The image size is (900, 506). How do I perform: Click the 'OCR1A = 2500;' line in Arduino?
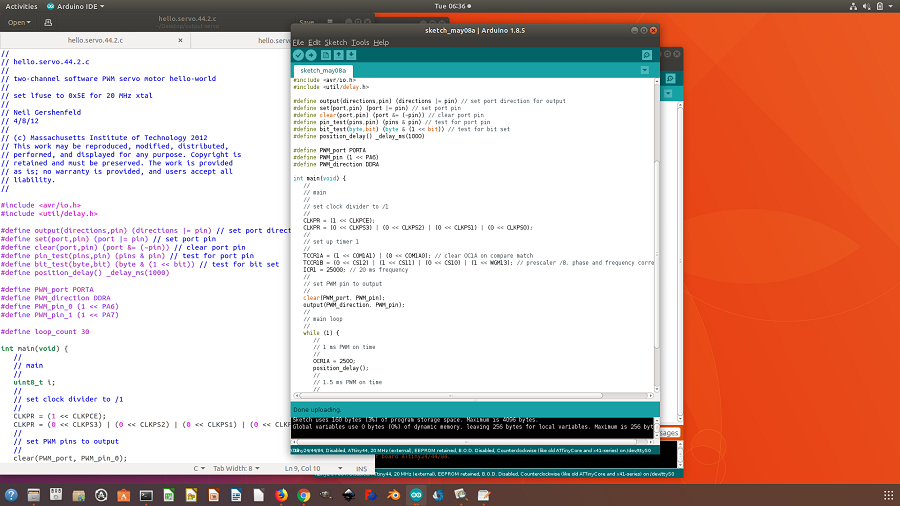click(334, 361)
